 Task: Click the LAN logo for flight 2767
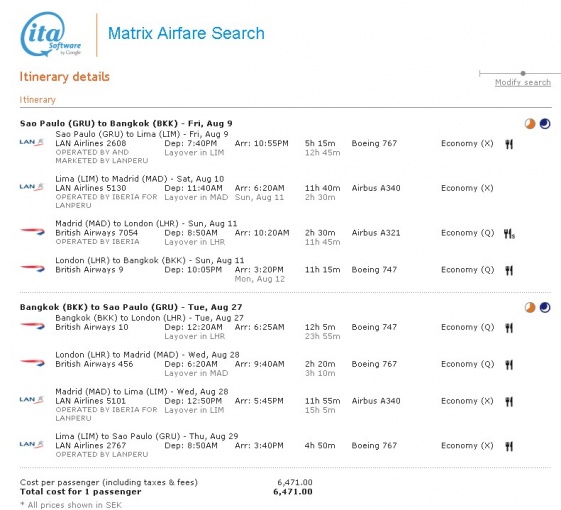tap(32, 445)
